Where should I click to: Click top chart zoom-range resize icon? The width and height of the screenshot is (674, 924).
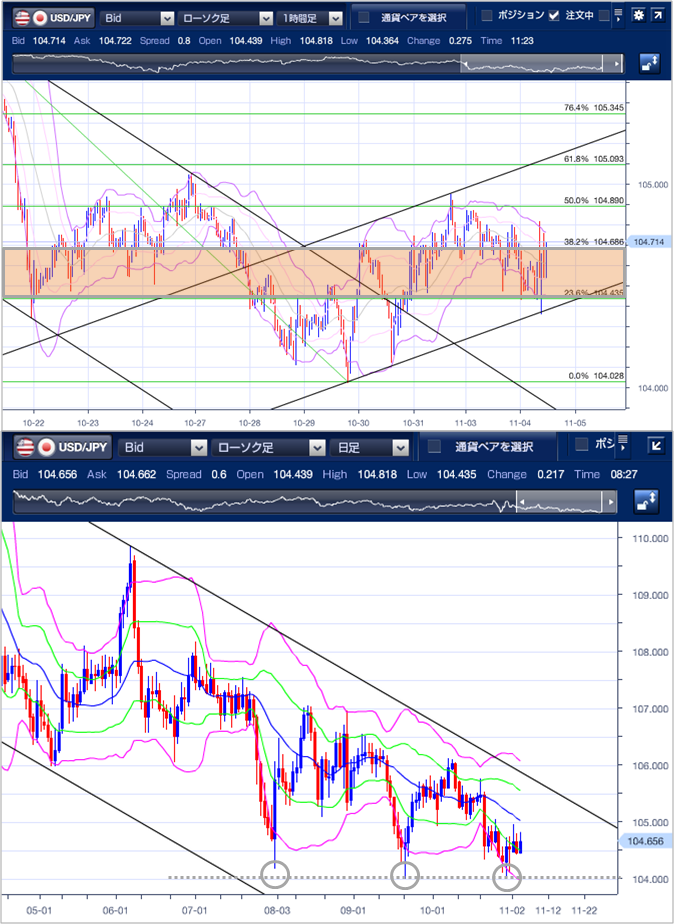(x=649, y=63)
